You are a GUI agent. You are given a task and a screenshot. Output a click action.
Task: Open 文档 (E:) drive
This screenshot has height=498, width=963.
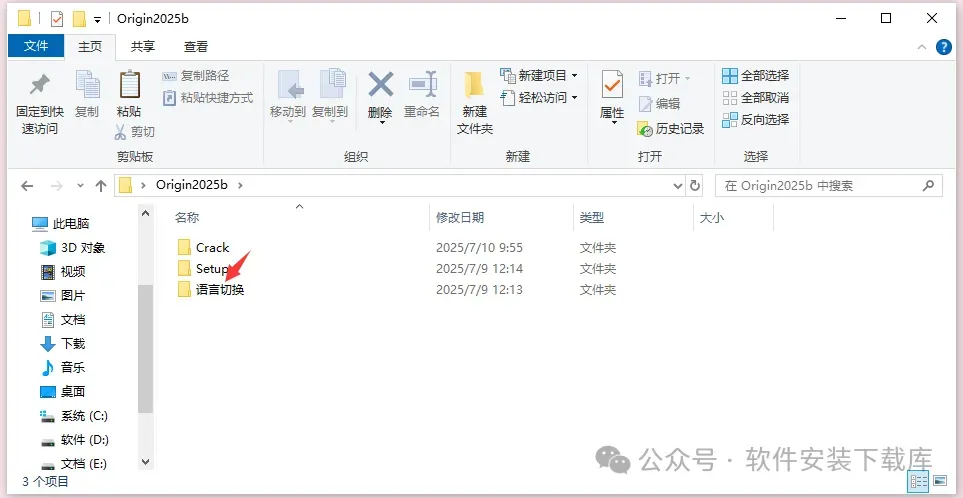74,464
